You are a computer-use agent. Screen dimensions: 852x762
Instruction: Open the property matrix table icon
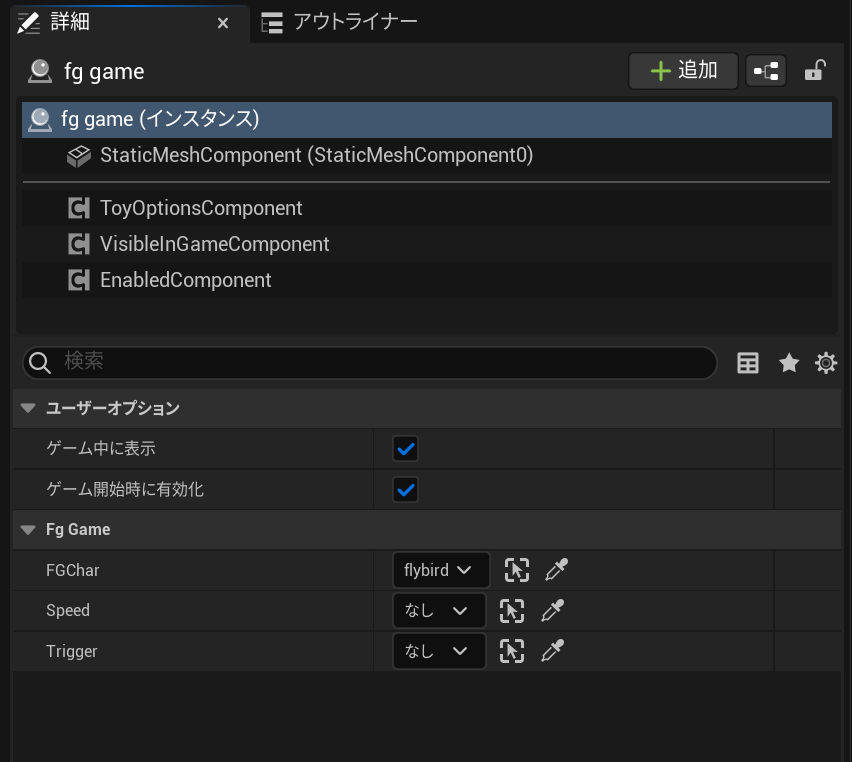pos(748,363)
